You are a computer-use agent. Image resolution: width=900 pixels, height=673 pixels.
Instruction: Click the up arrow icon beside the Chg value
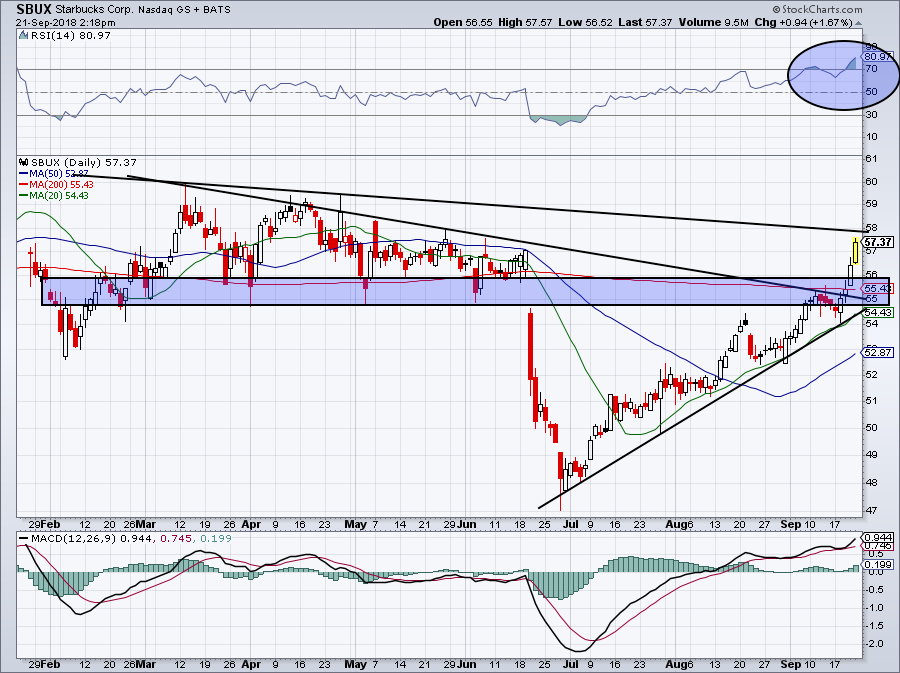tap(859, 23)
